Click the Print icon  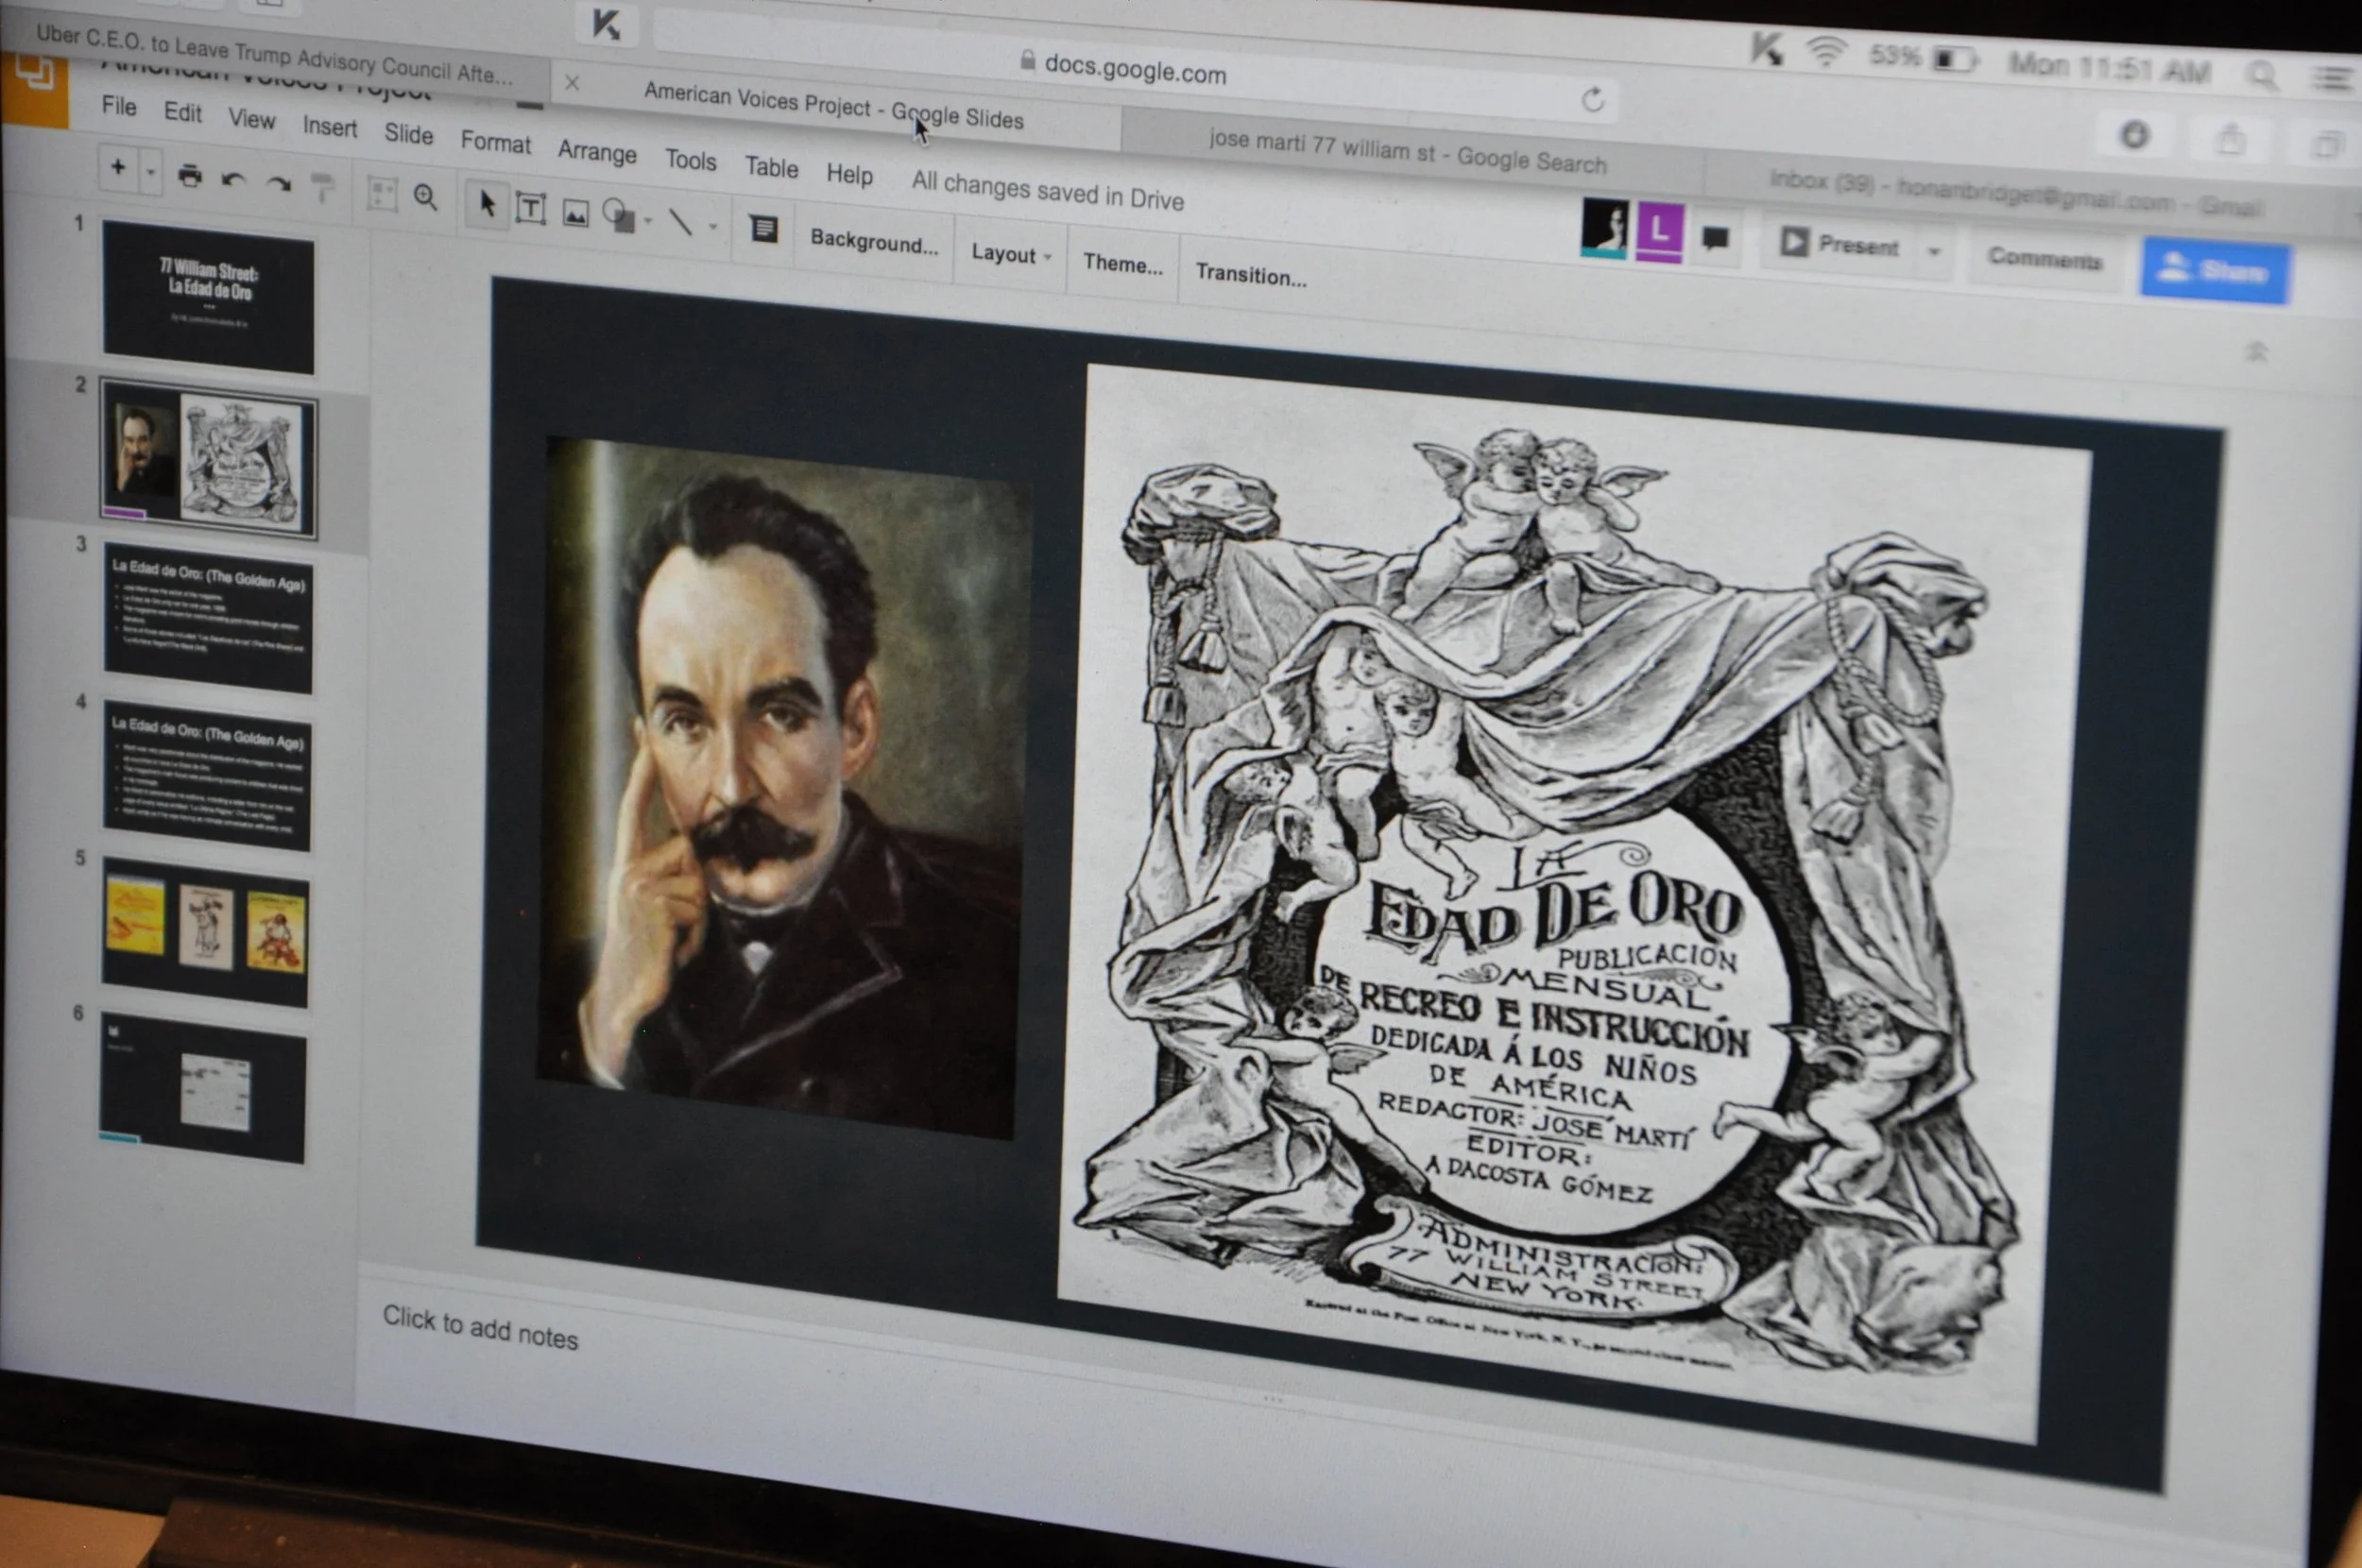189,177
